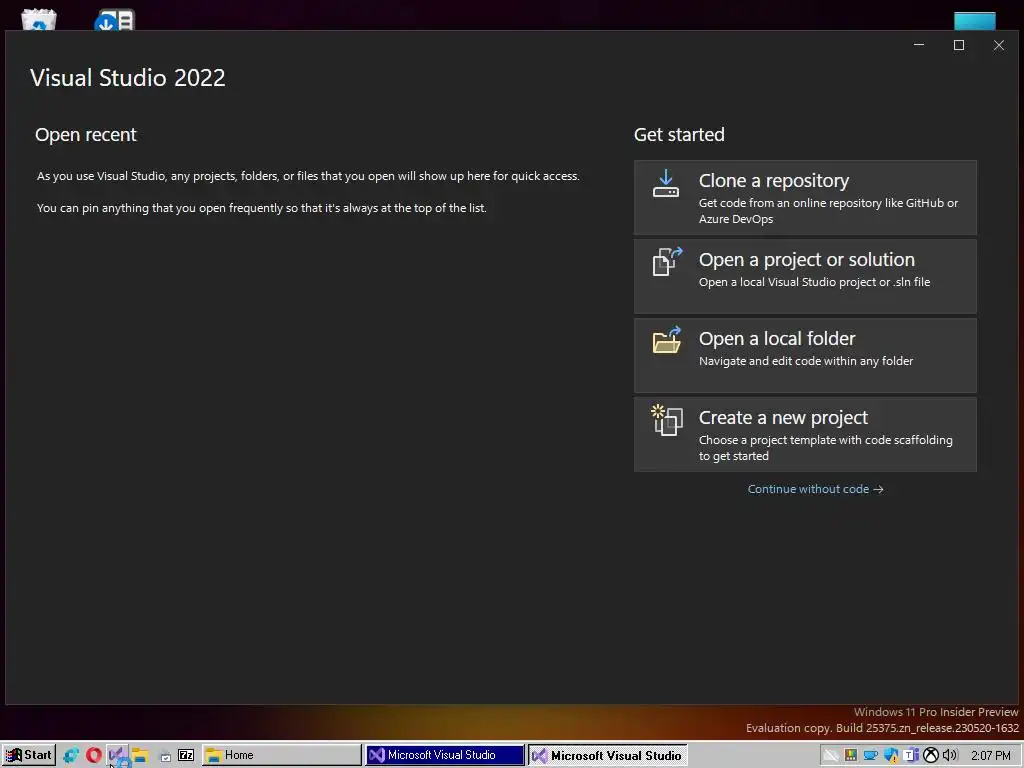Click the blue gear quick launch icon
Viewport: 1024px width, 768px height.
coord(71,756)
